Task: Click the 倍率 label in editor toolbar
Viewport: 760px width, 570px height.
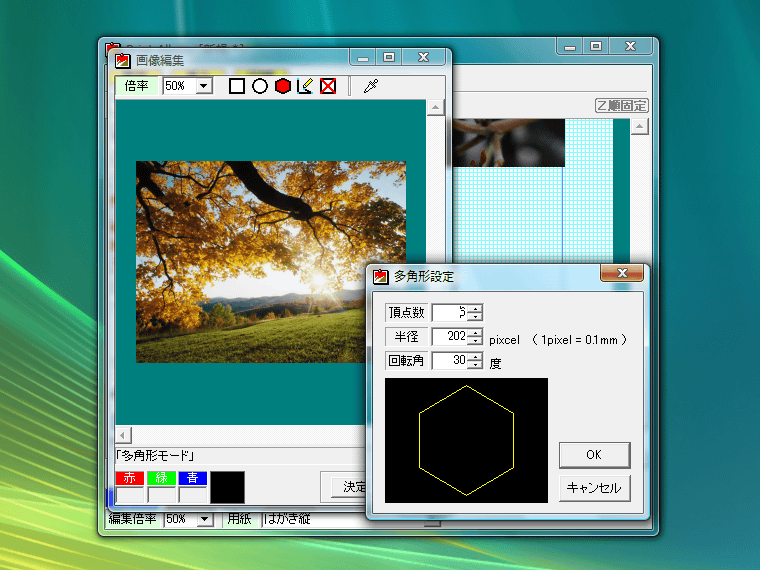Action: click(137, 86)
